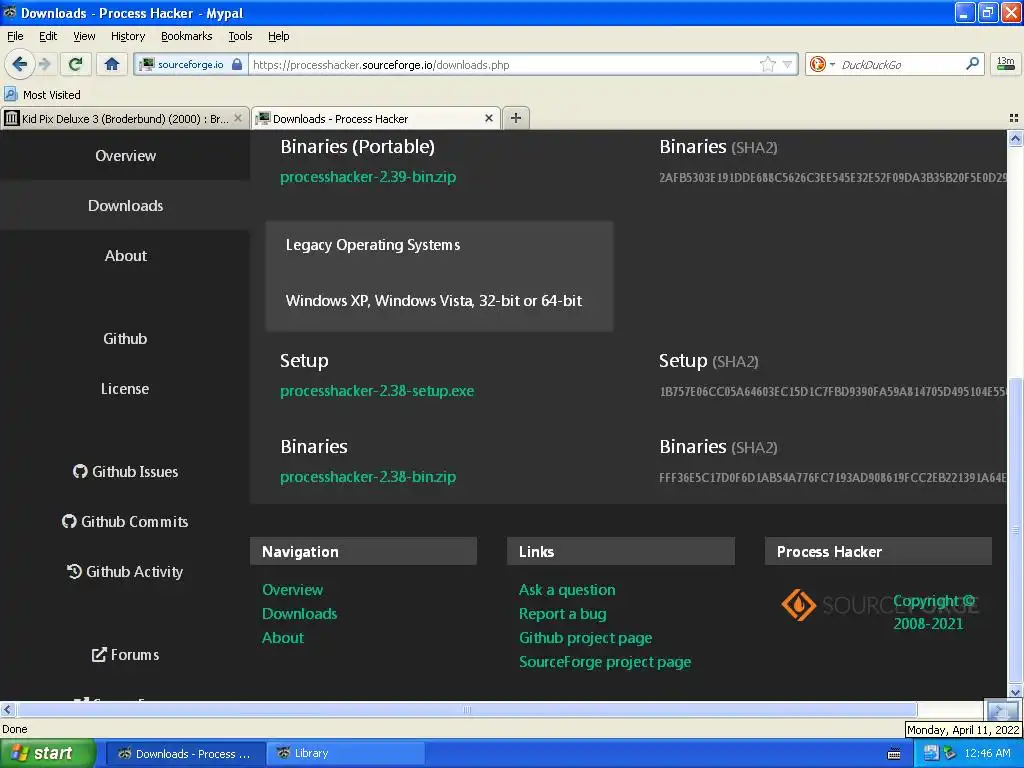Open the Most Visited bookmarks folder
This screenshot has height=768, width=1024.
point(42,95)
